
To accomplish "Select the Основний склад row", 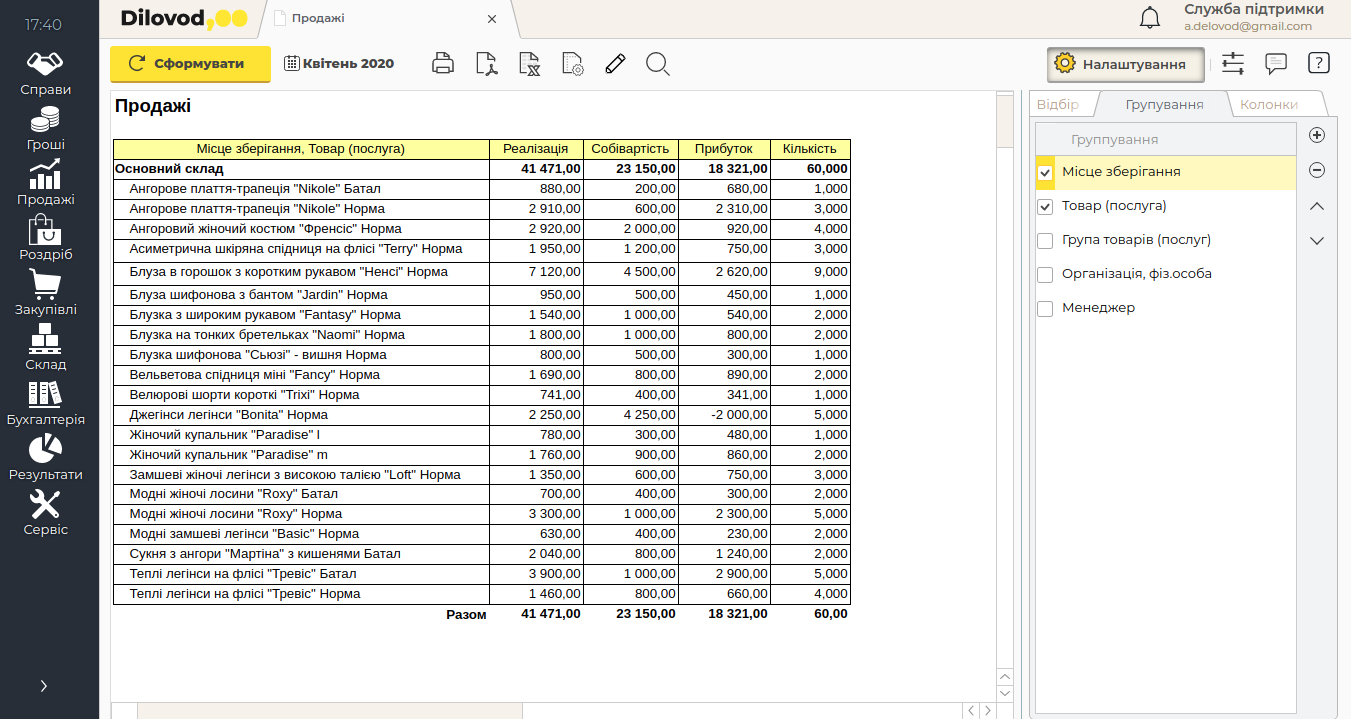I will point(481,169).
